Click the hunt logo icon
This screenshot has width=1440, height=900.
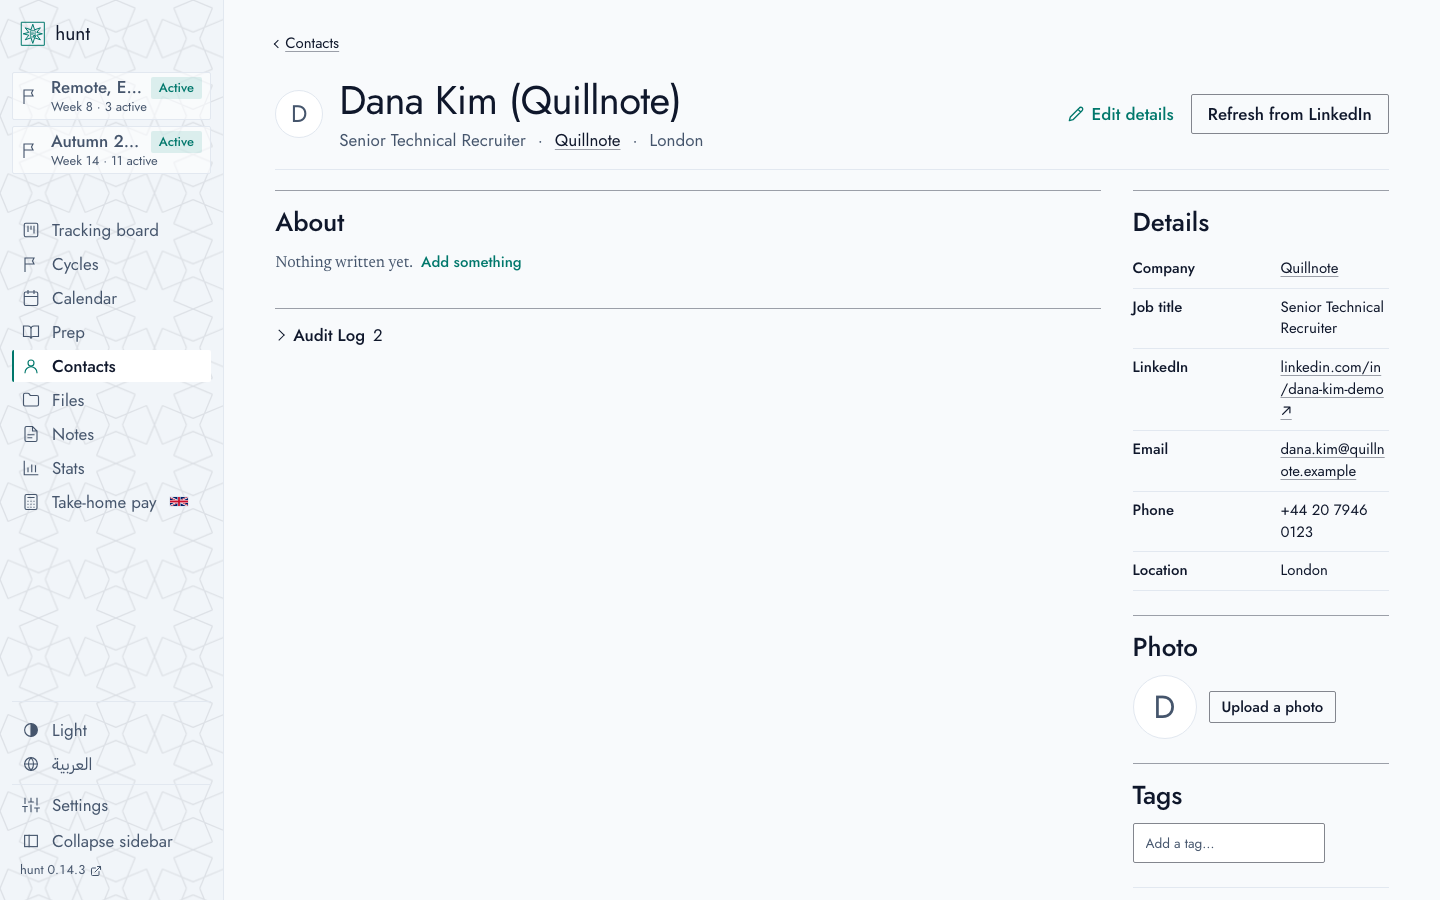pos(33,34)
